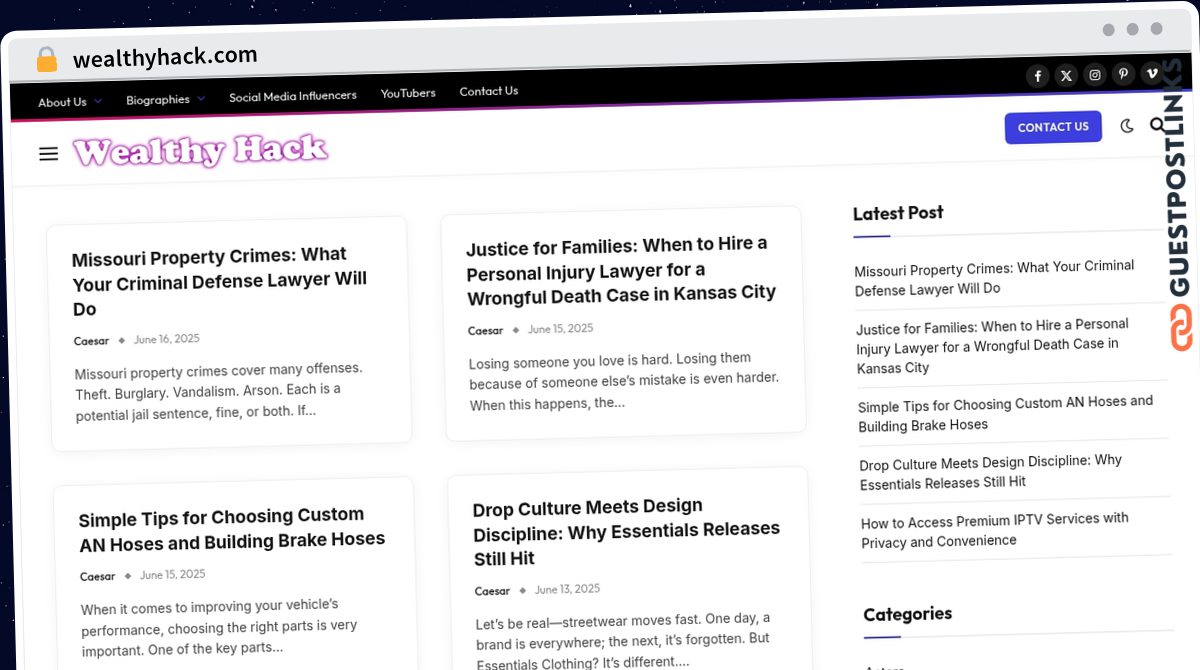The width and height of the screenshot is (1200, 670).
Task: Open the Vimeo social icon
Action: 1152,73
